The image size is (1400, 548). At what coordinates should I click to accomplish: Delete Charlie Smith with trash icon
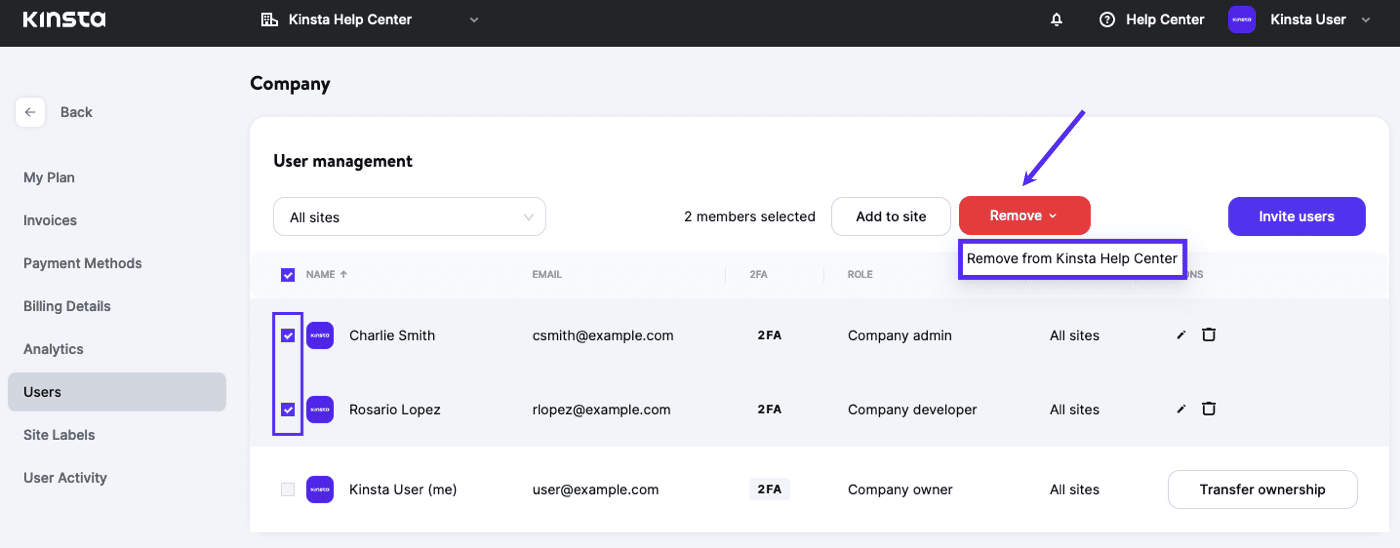click(x=1208, y=334)
